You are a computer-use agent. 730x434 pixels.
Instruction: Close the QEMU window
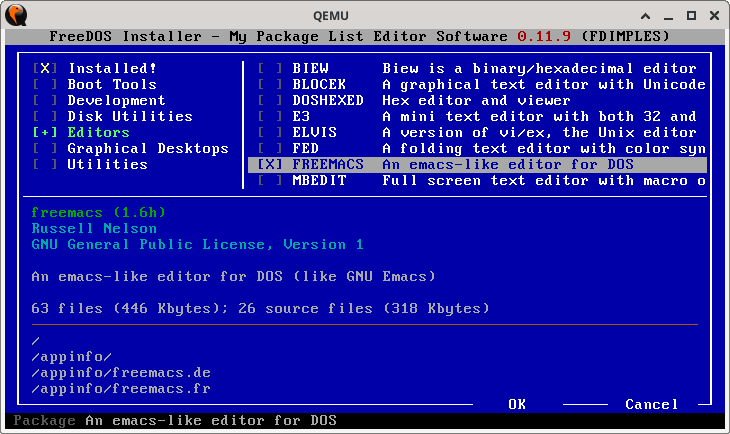pyautogui.click(x=715, y=16)
